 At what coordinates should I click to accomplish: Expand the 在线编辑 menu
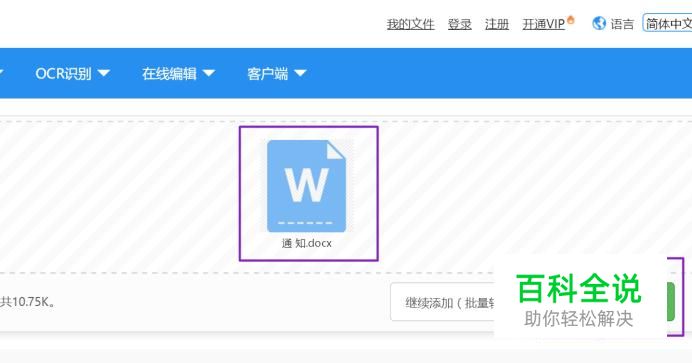[x=178, y=73]
